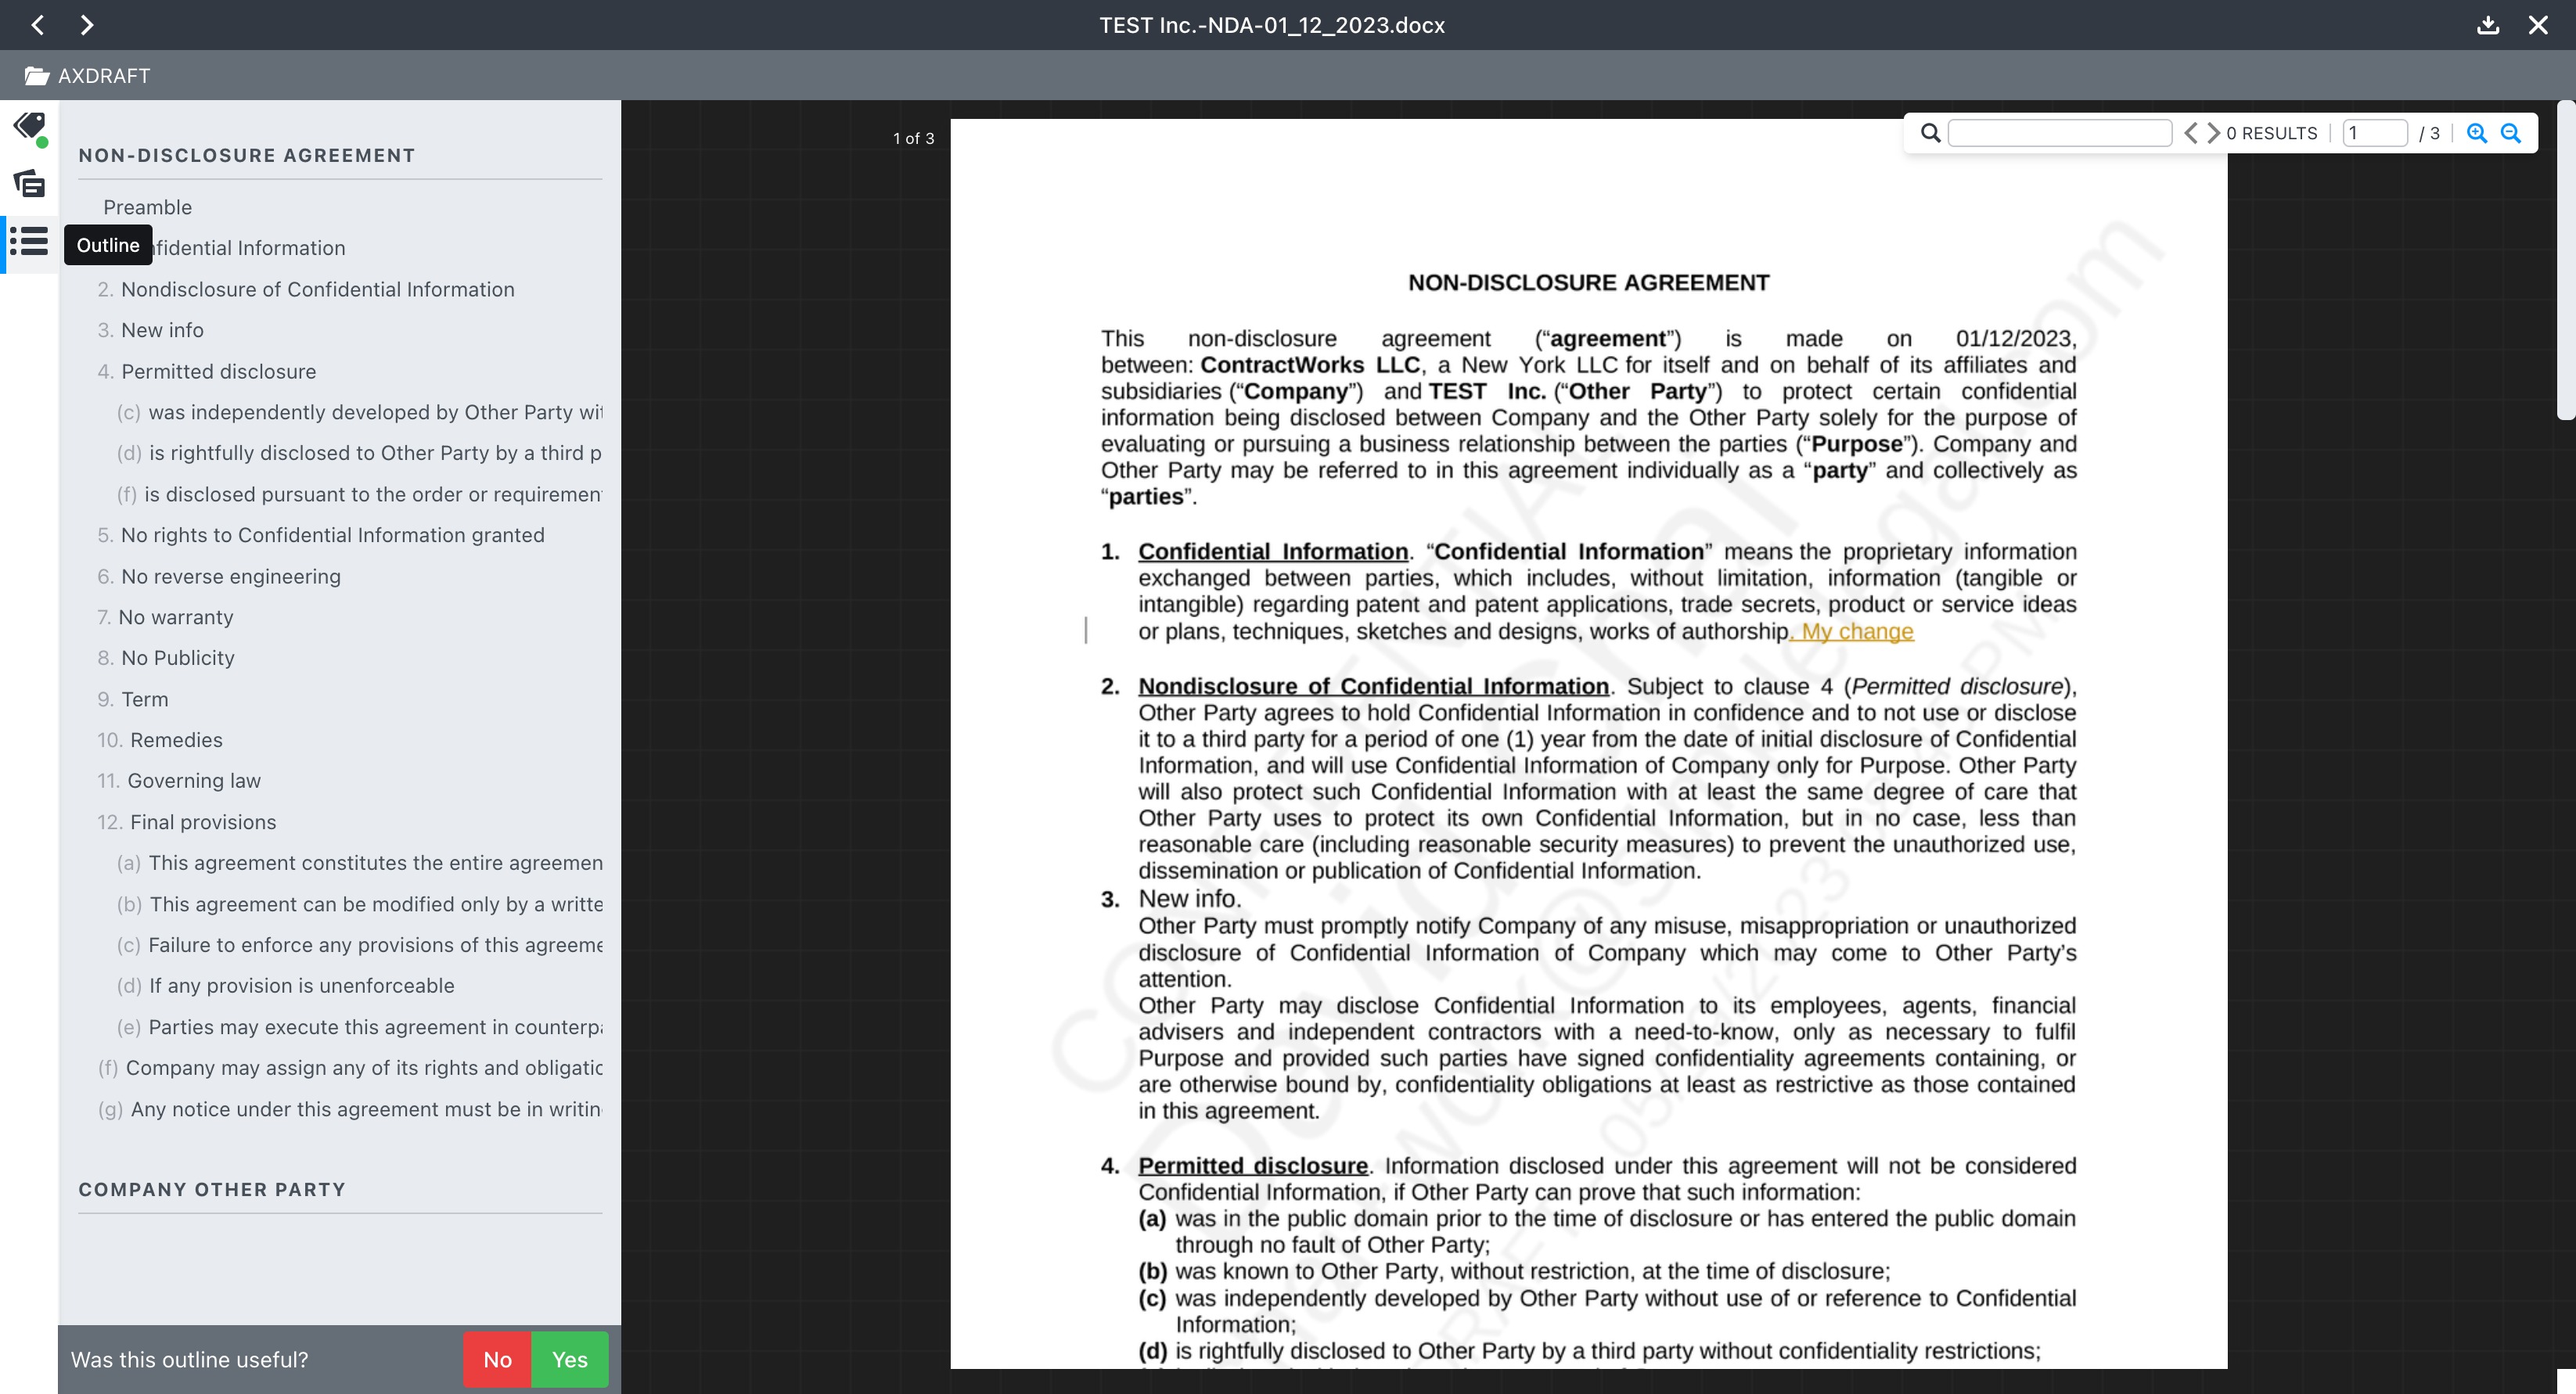Open the document versions stack icon
The width and height of the screenshot is (2576, 1394).
(30, 184)
